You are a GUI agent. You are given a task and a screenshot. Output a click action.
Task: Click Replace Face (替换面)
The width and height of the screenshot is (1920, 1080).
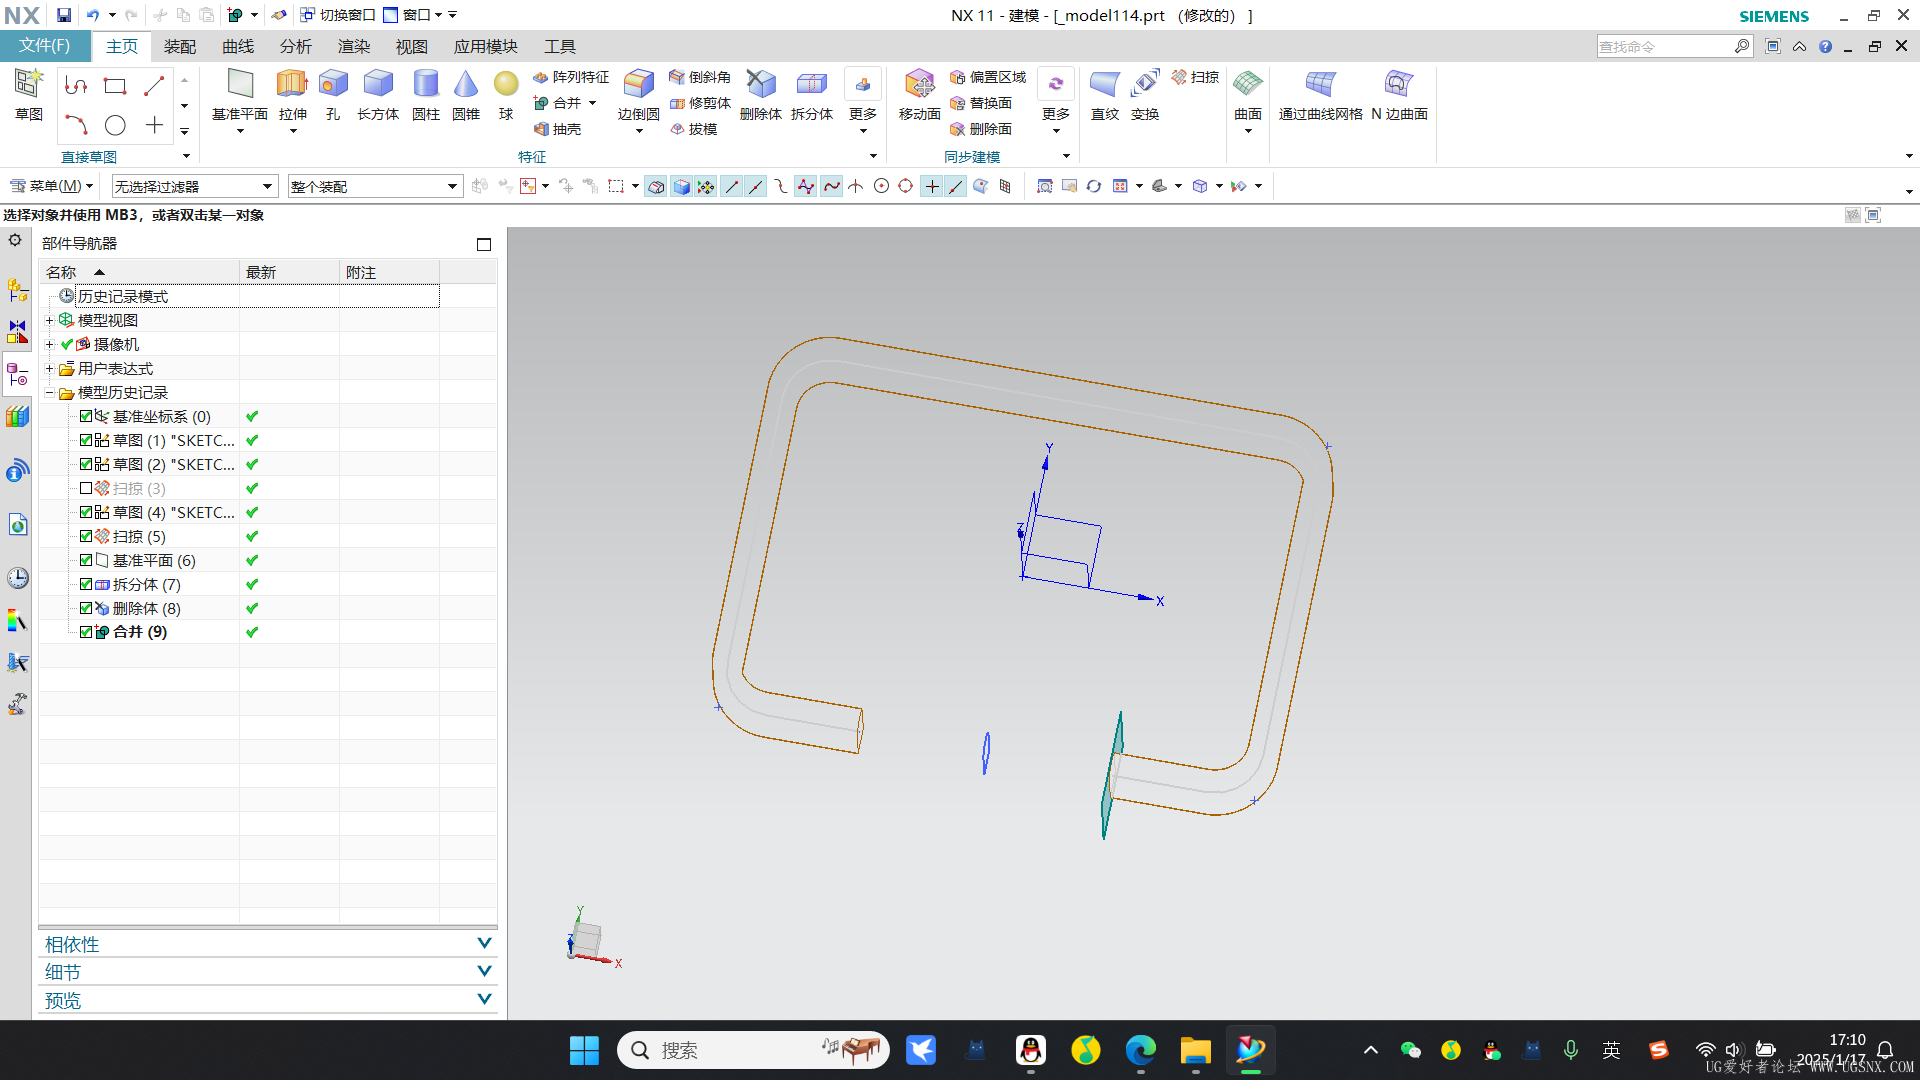980,103
